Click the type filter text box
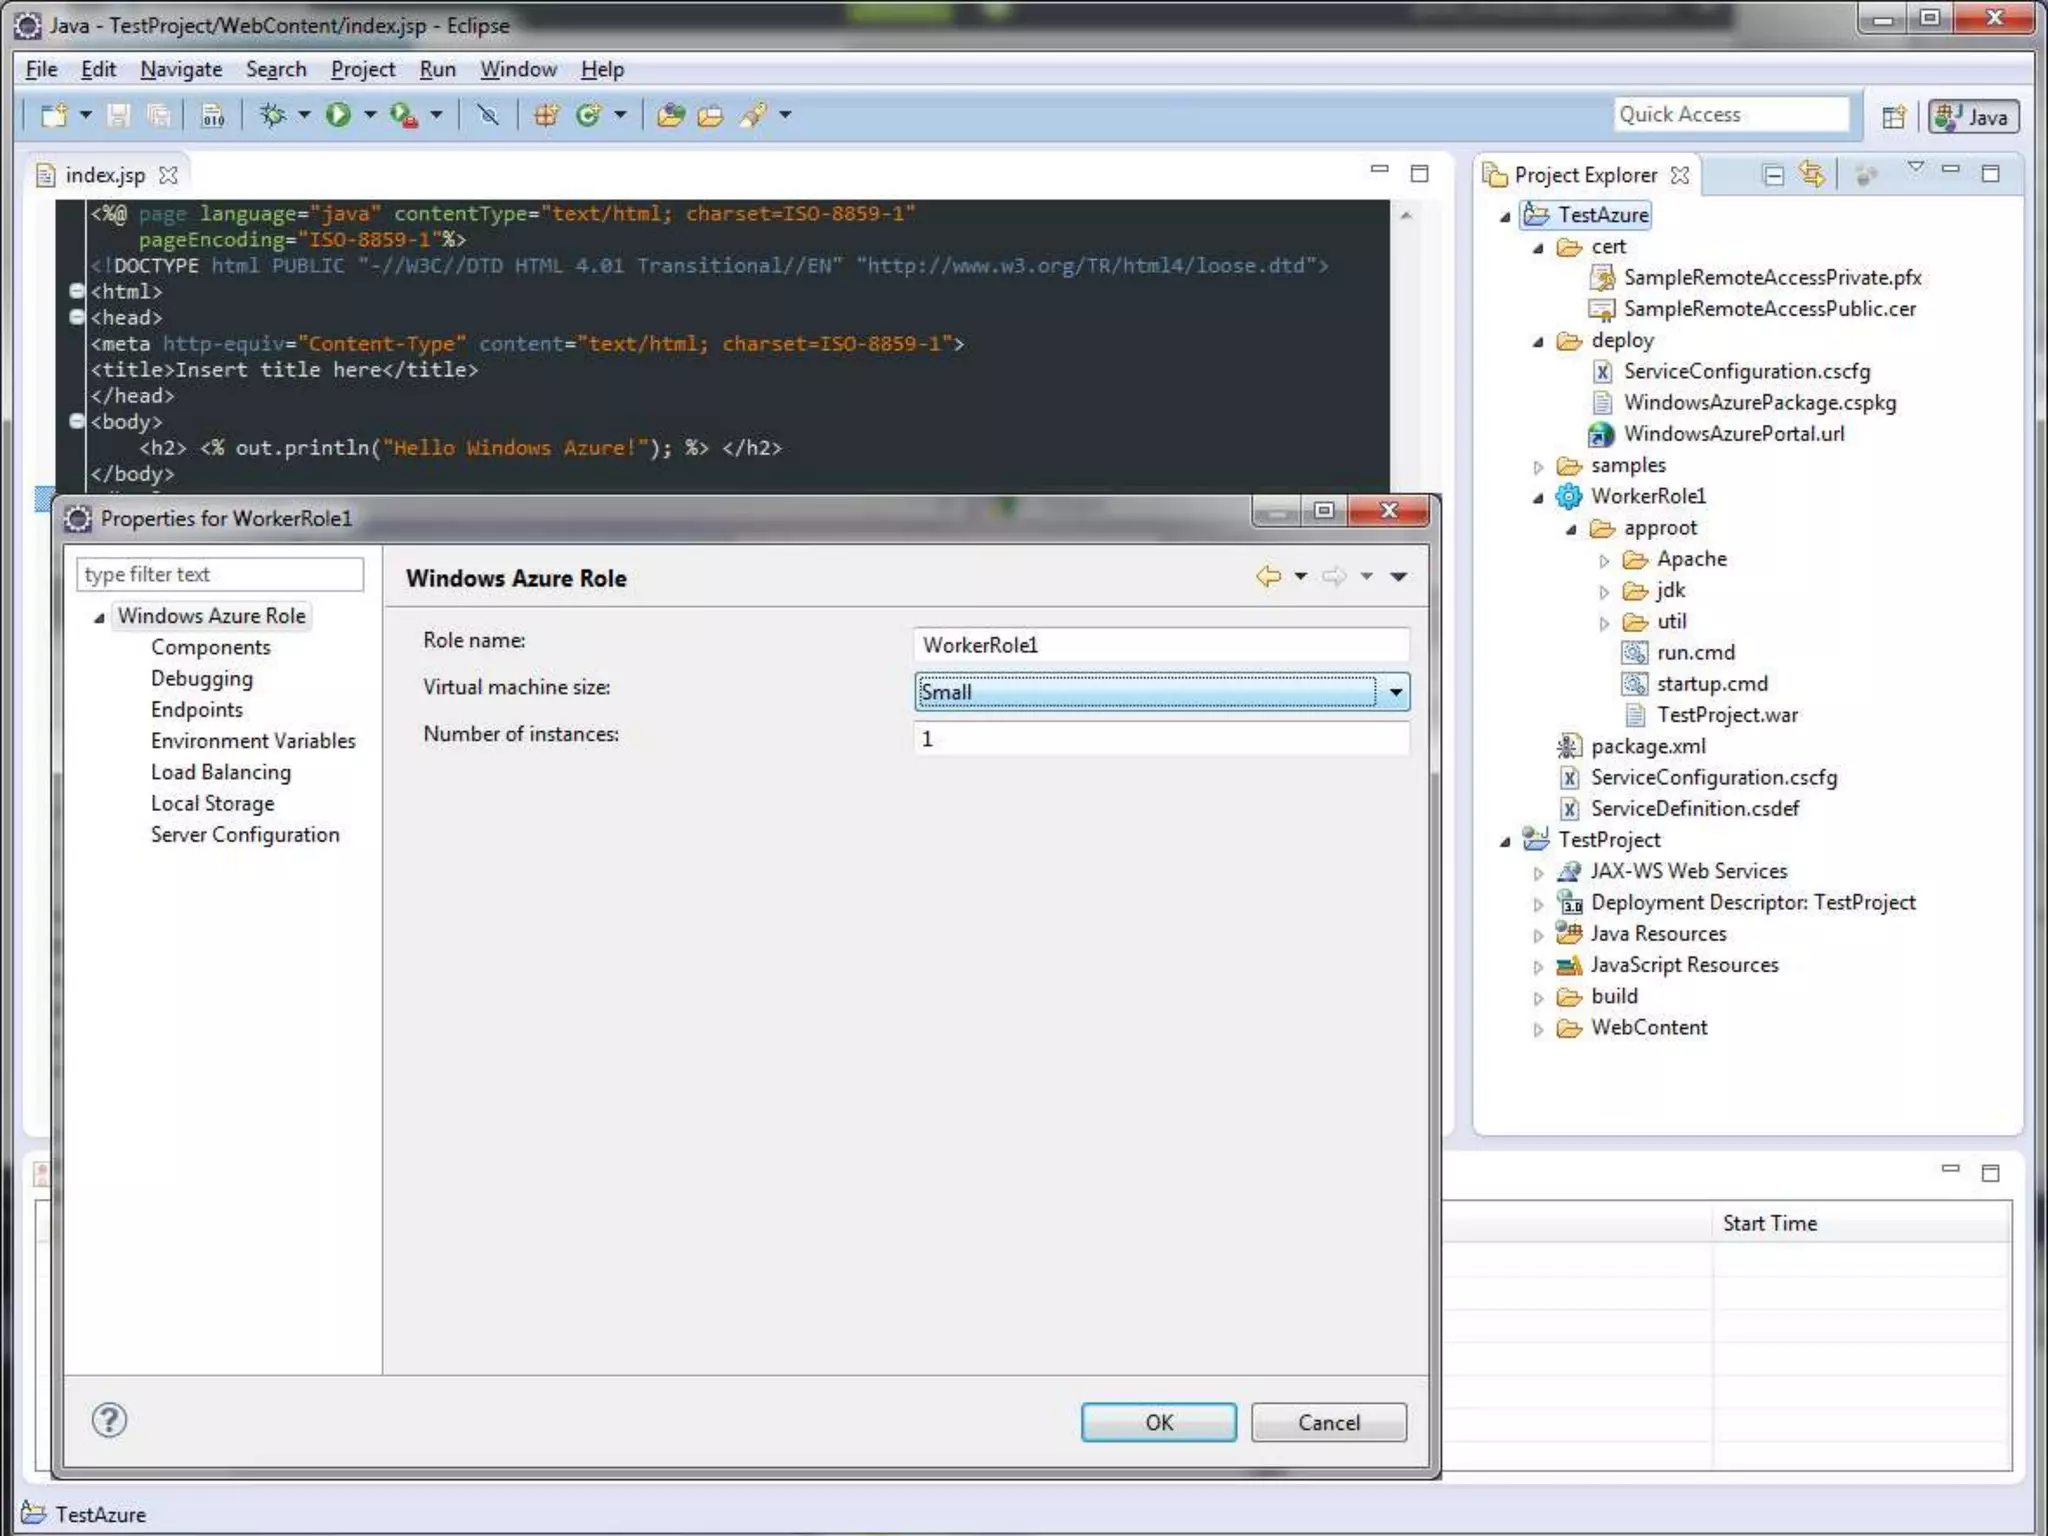 coord(219,574)
